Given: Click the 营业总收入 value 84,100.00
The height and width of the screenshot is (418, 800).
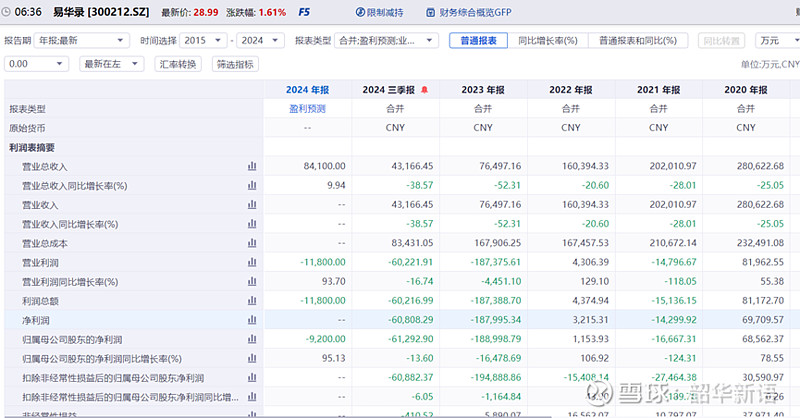Looking at the screenshot, I should pos(324,166).
